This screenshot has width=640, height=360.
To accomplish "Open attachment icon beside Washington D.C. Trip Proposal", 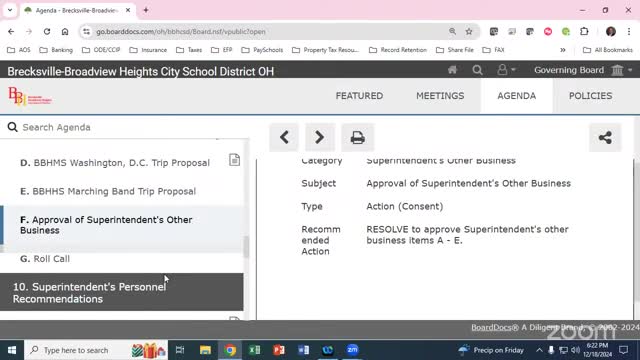I will [x=234, y=160].
